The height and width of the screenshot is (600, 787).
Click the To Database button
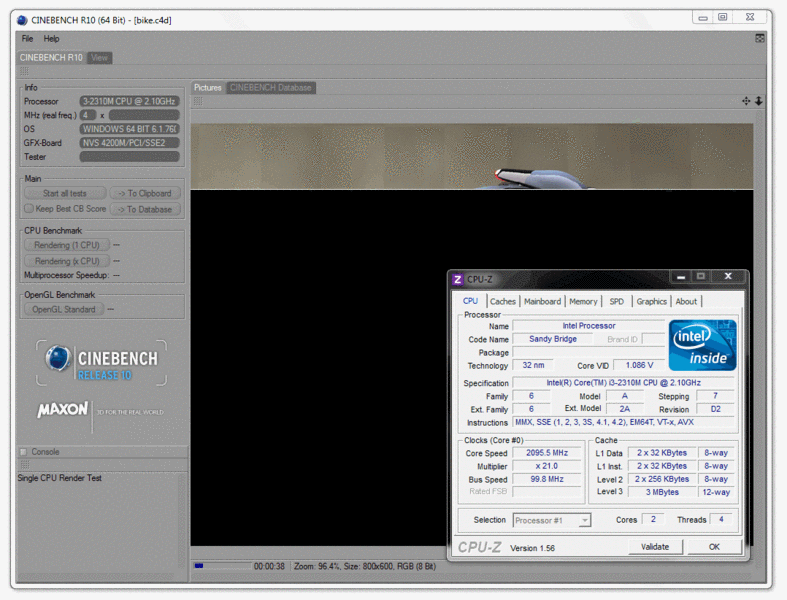tap(145, 209)
